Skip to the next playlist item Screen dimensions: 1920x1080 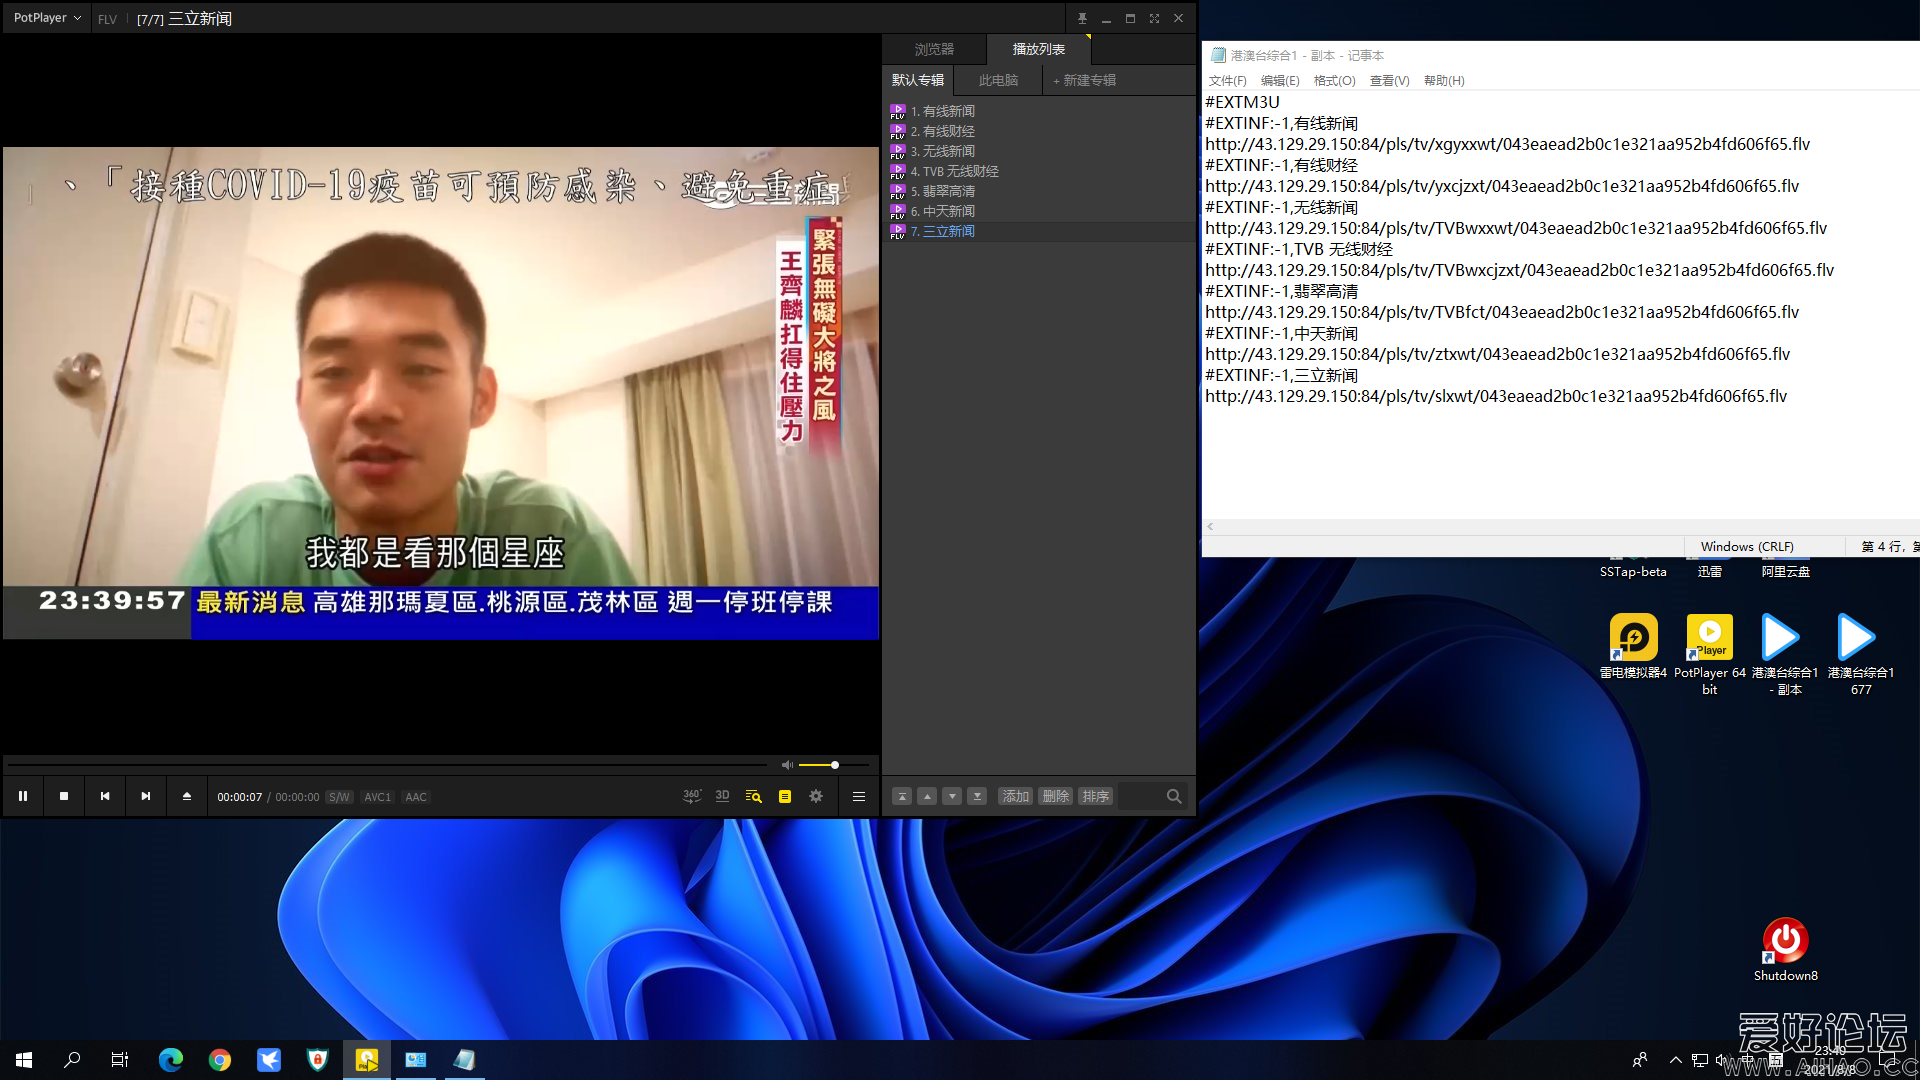146,797
